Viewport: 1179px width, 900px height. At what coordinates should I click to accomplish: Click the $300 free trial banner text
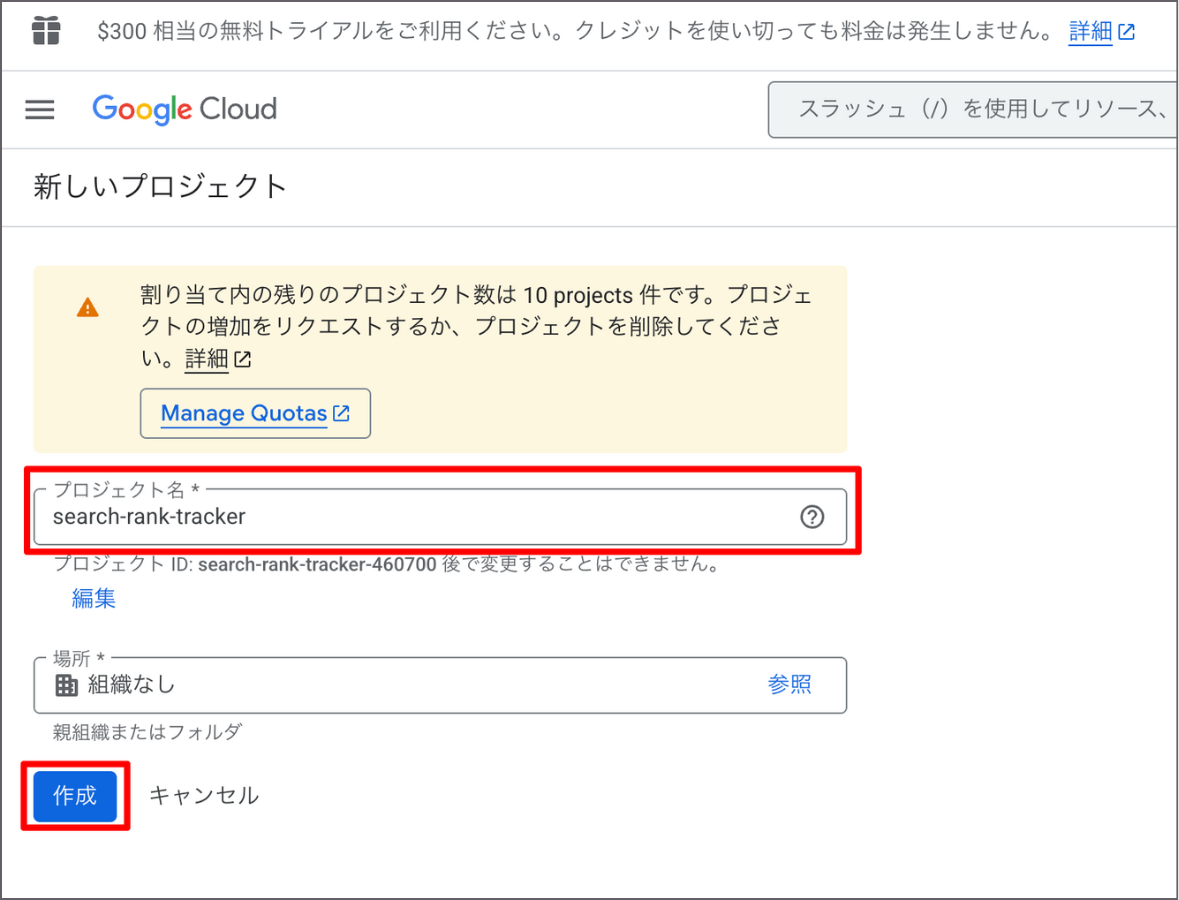tap(575, 32)
